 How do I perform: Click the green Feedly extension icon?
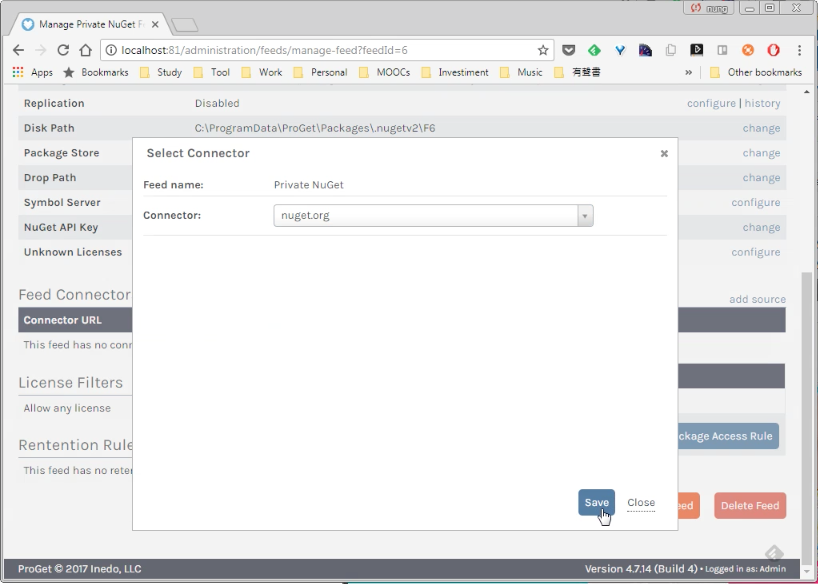594,50
